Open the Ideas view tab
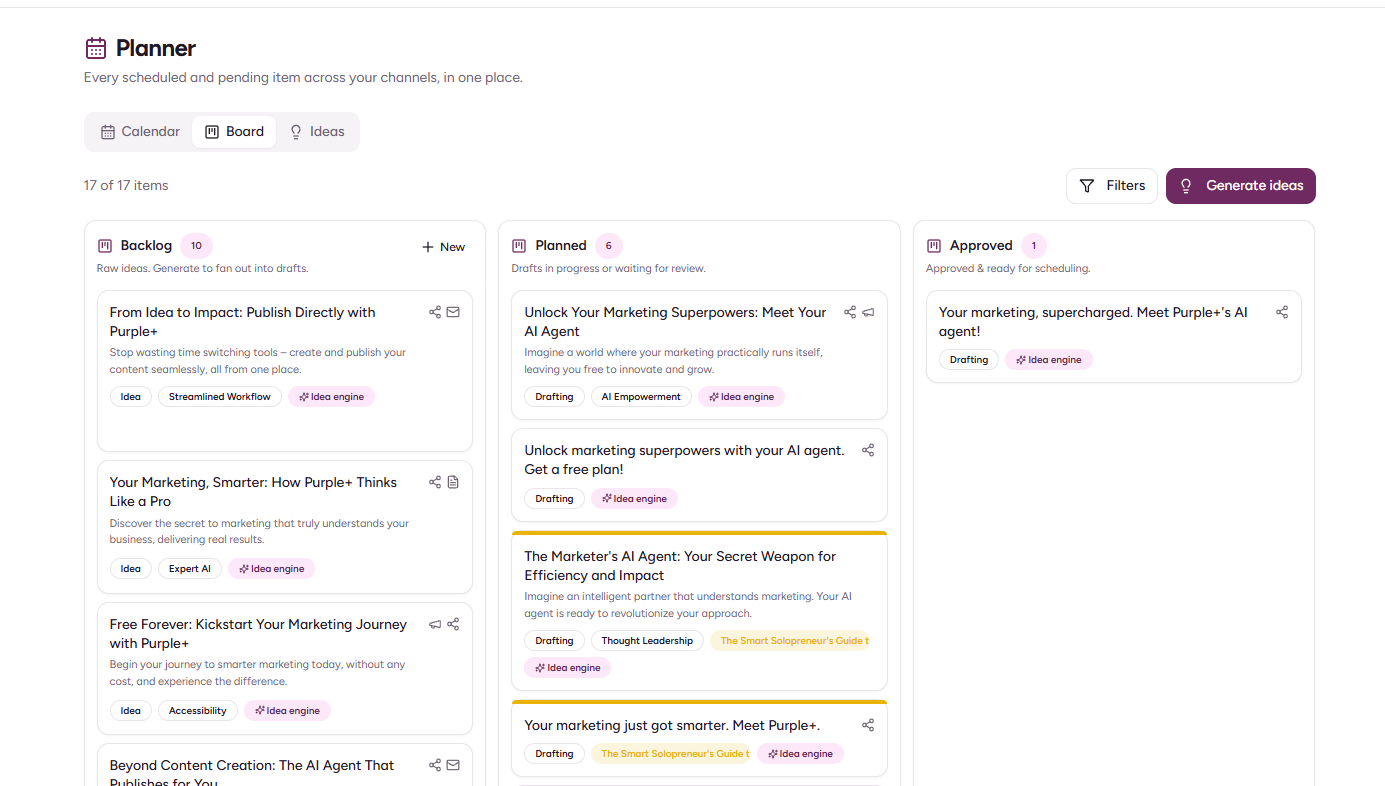This screenshot has height=786, width=1385. (316, 132)
